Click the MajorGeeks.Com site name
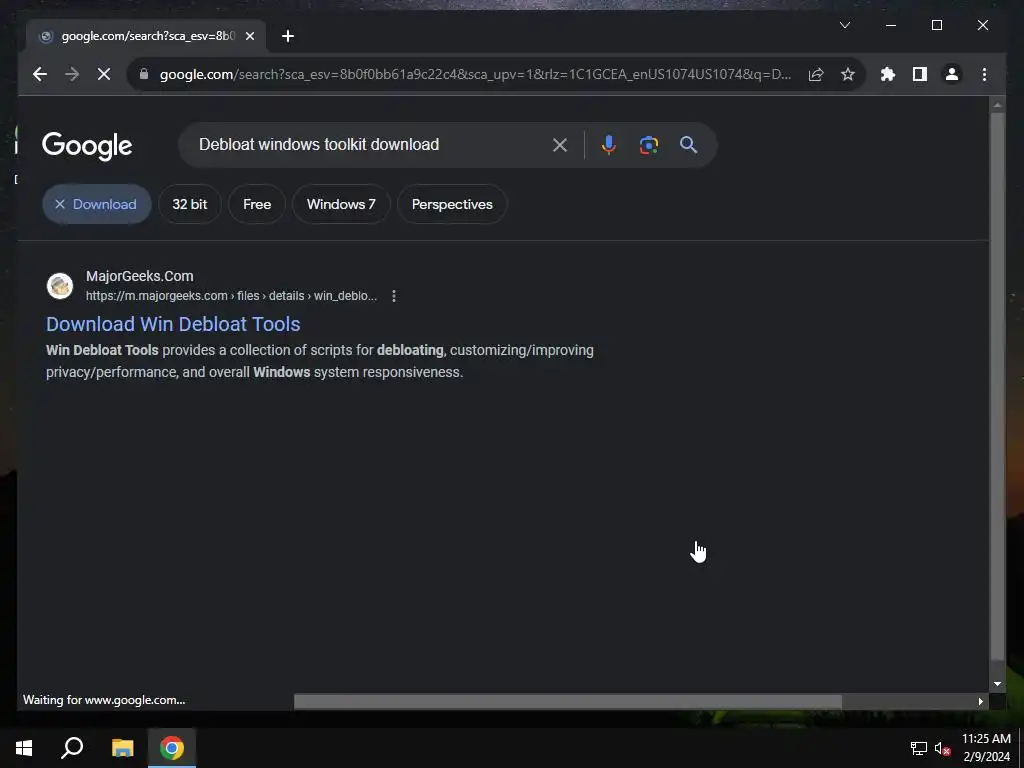 [139, 276]
